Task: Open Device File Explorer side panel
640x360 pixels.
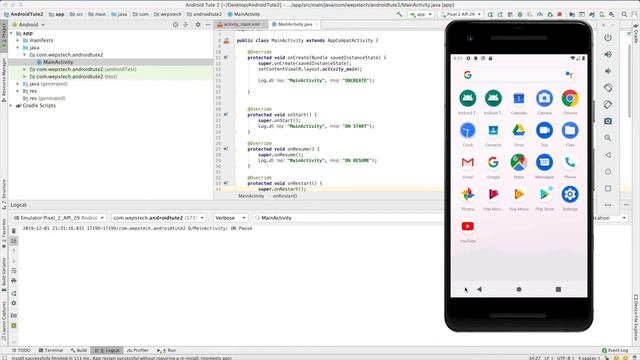Action: point(636,318)
